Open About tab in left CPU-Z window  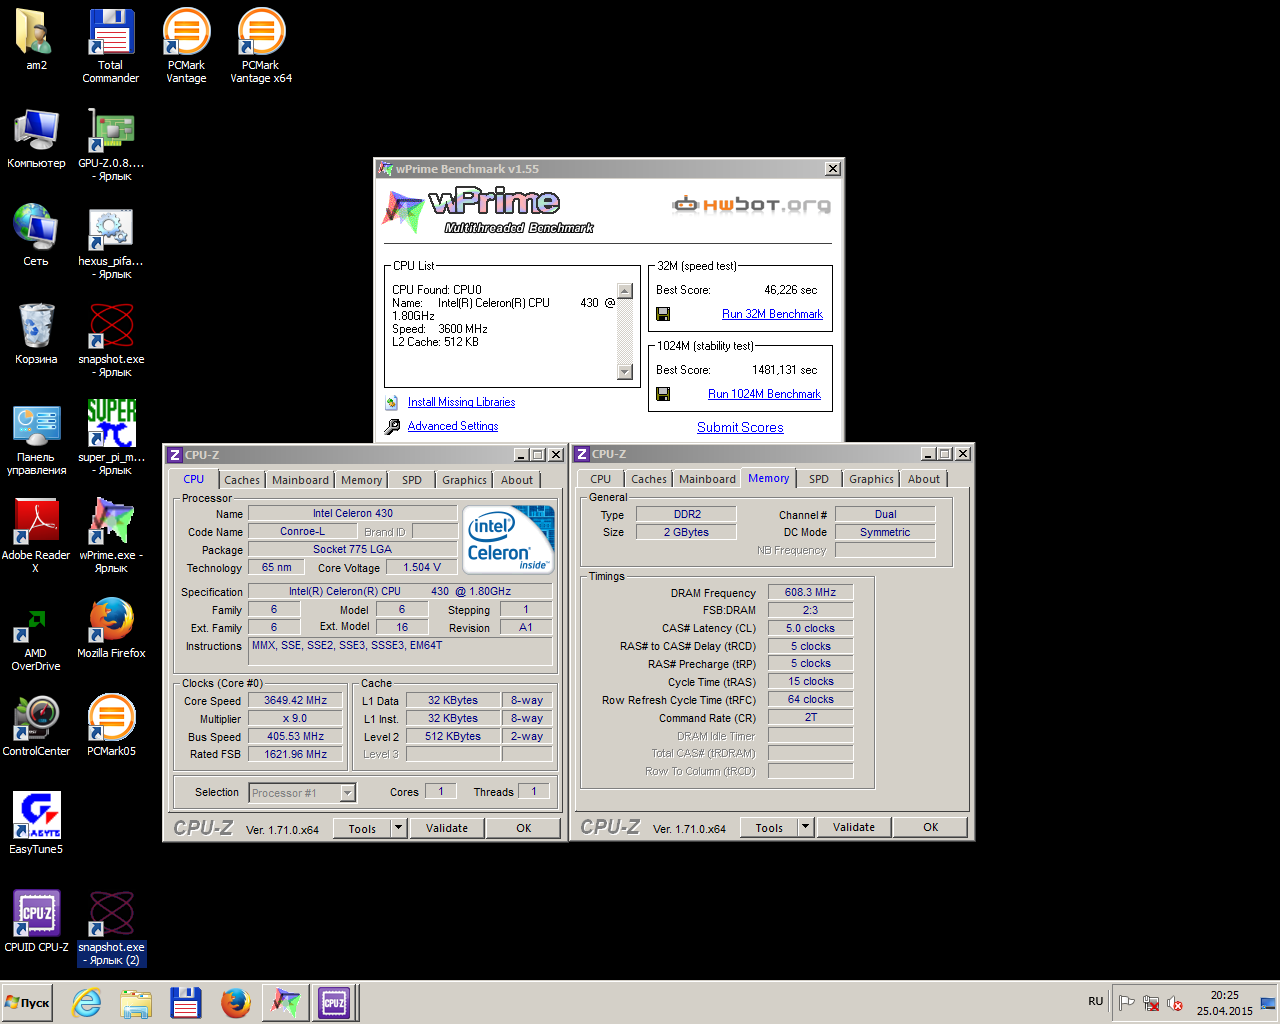coord(517,480)
